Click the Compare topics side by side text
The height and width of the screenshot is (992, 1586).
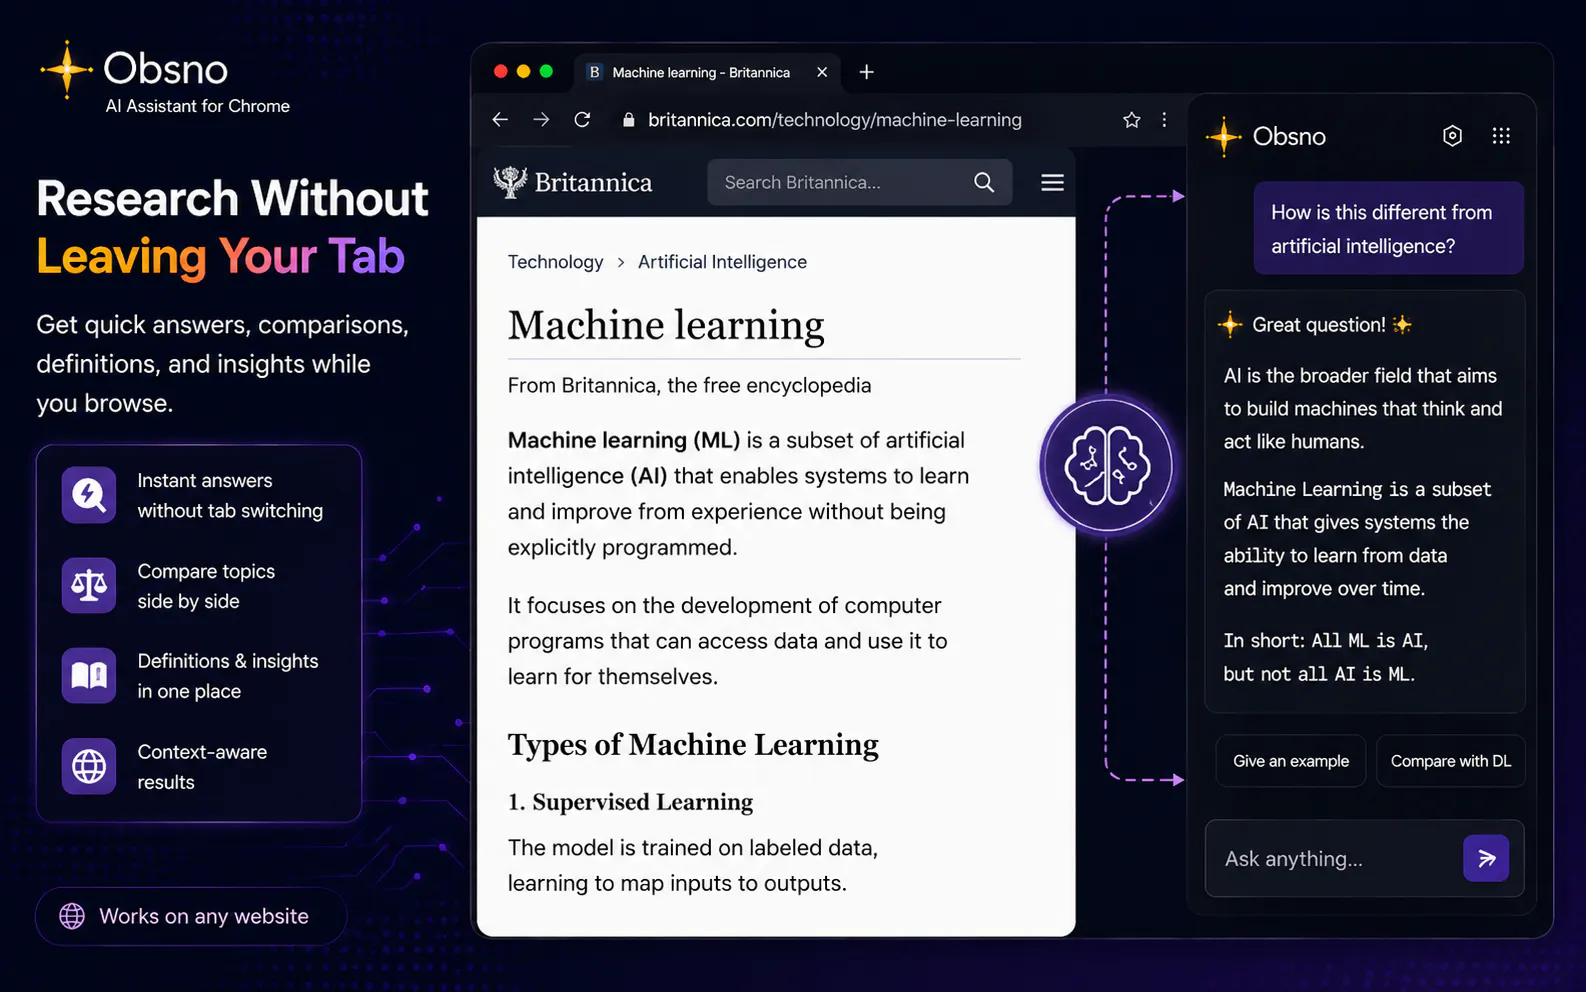tap(206, 586)
